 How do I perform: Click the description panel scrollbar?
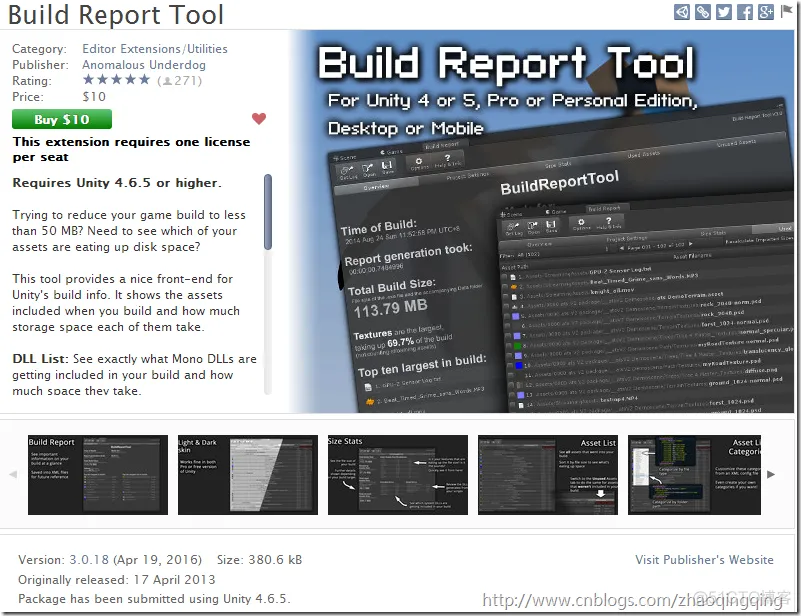pyautogui.click(x=268, y=212)
